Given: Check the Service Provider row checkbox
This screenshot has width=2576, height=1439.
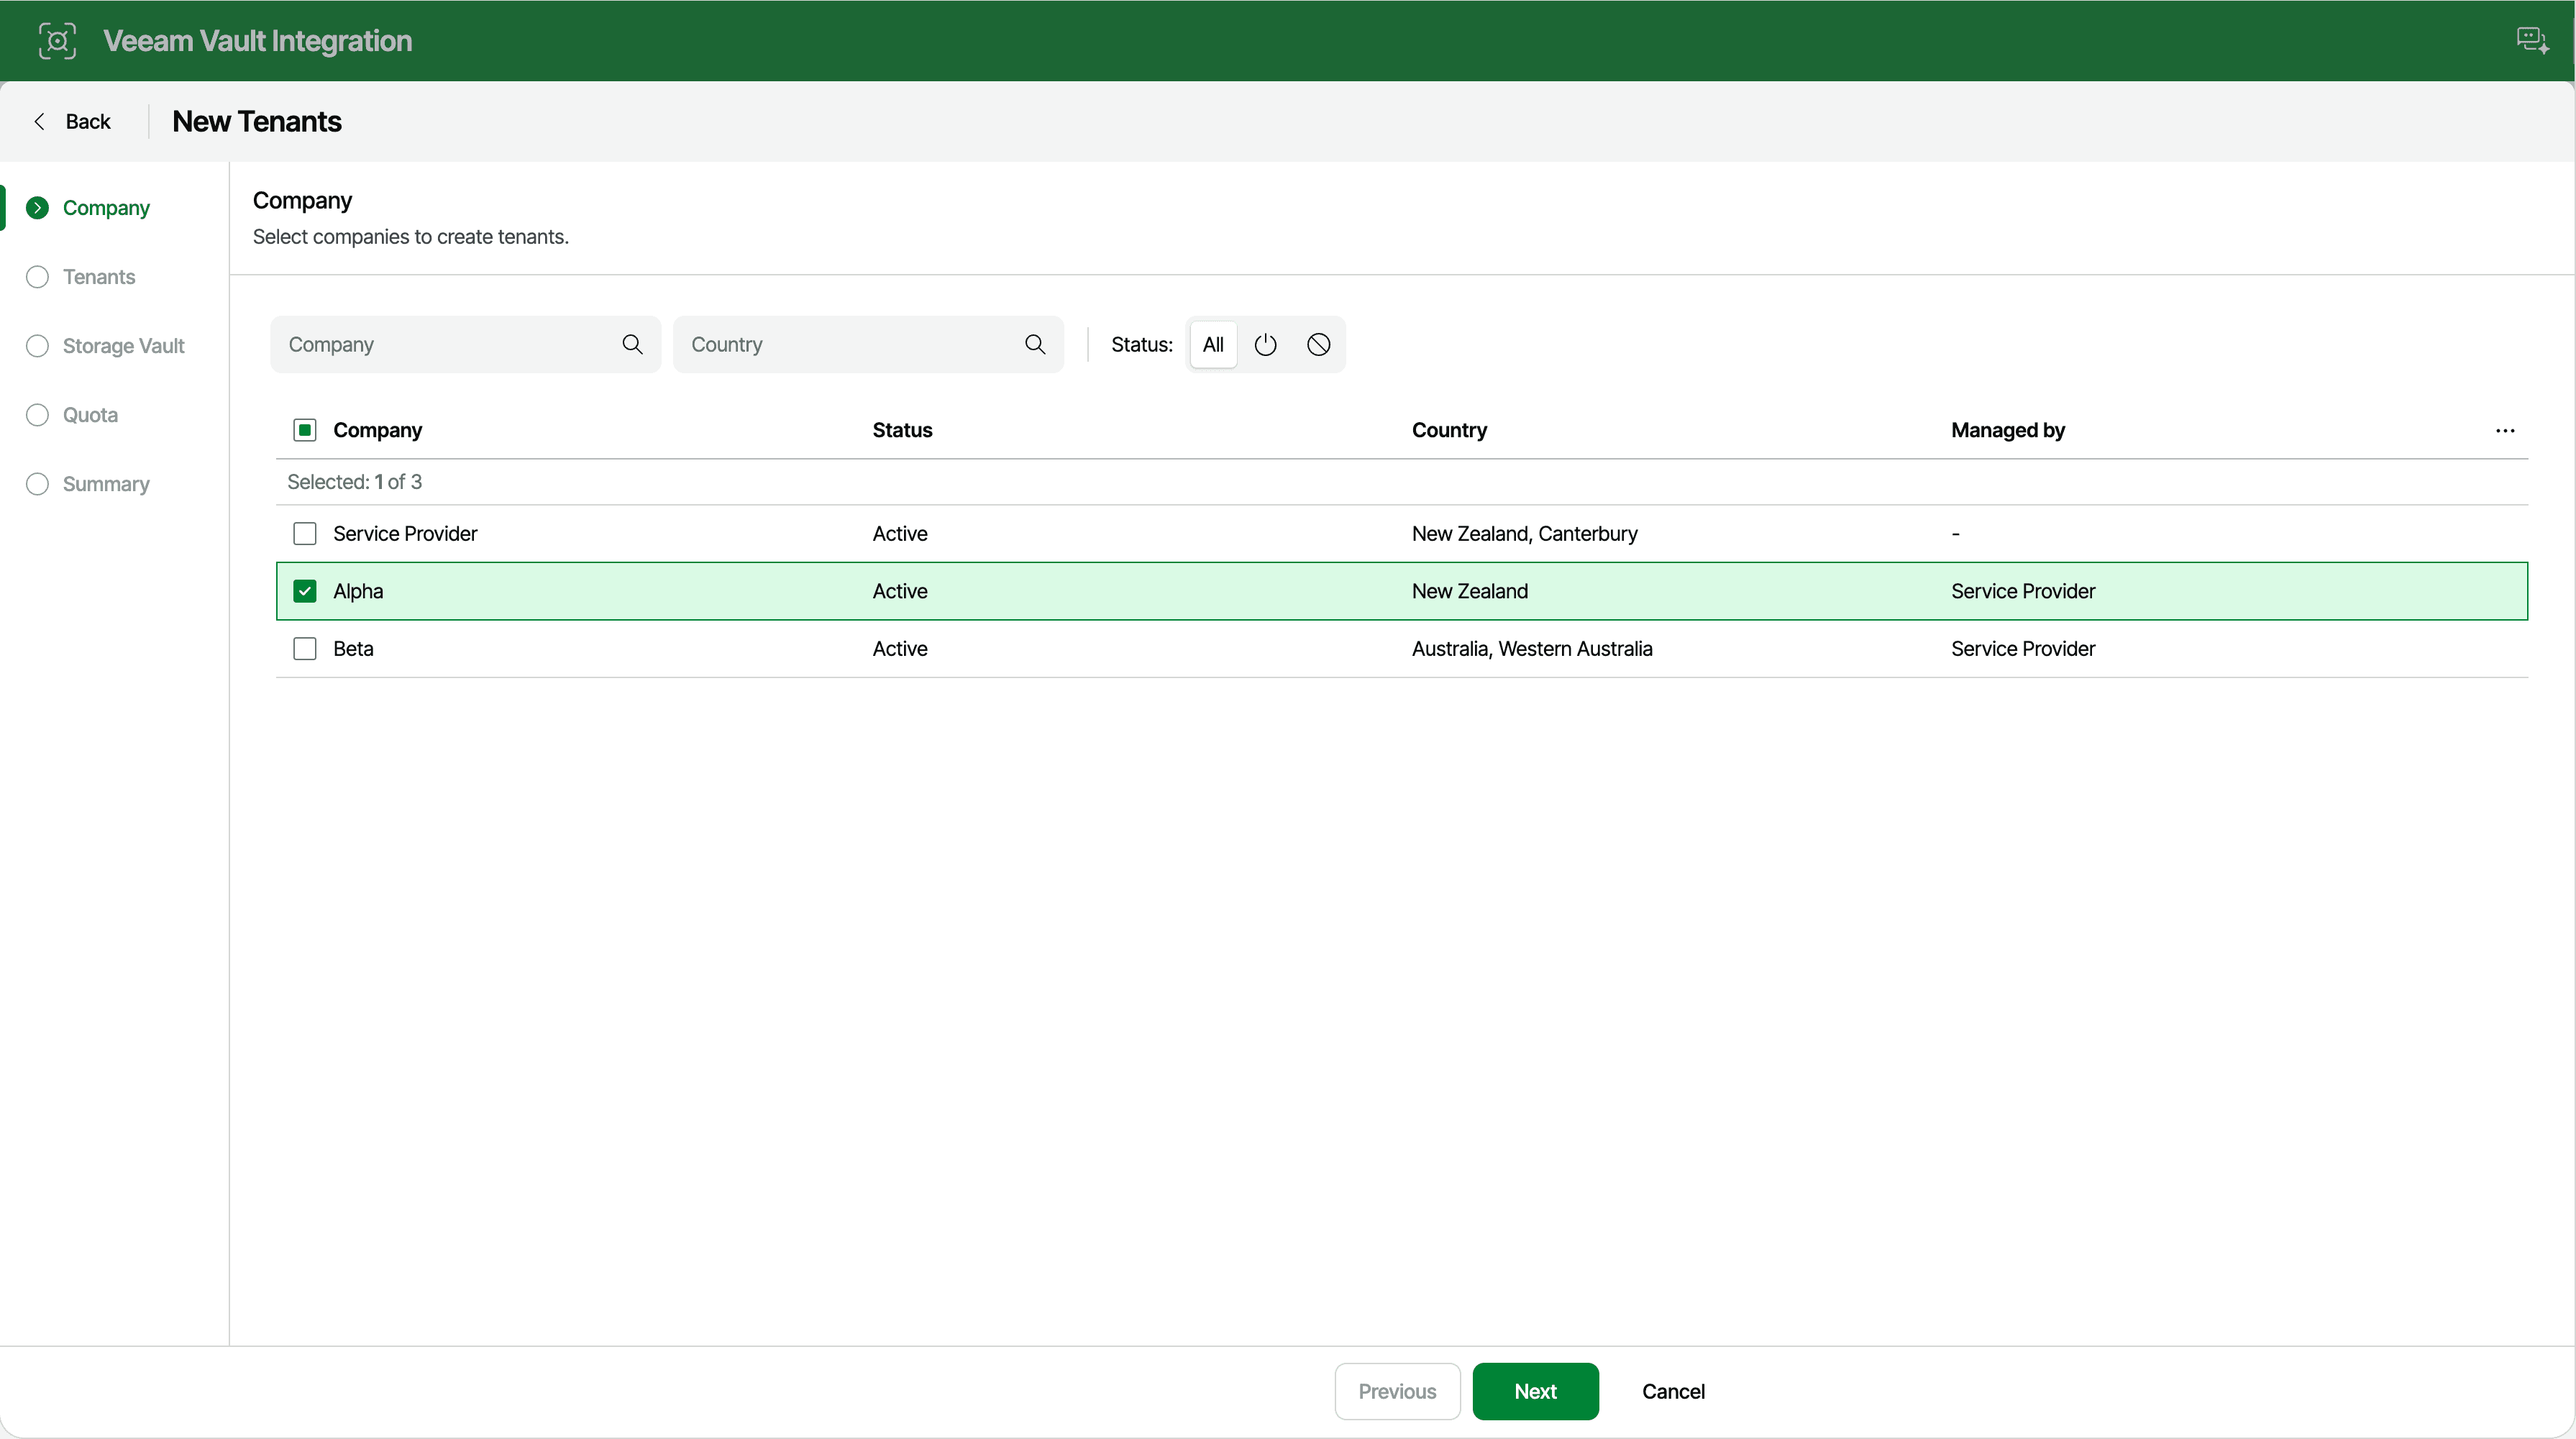Looking at the screenshot, I should (305, 533).
